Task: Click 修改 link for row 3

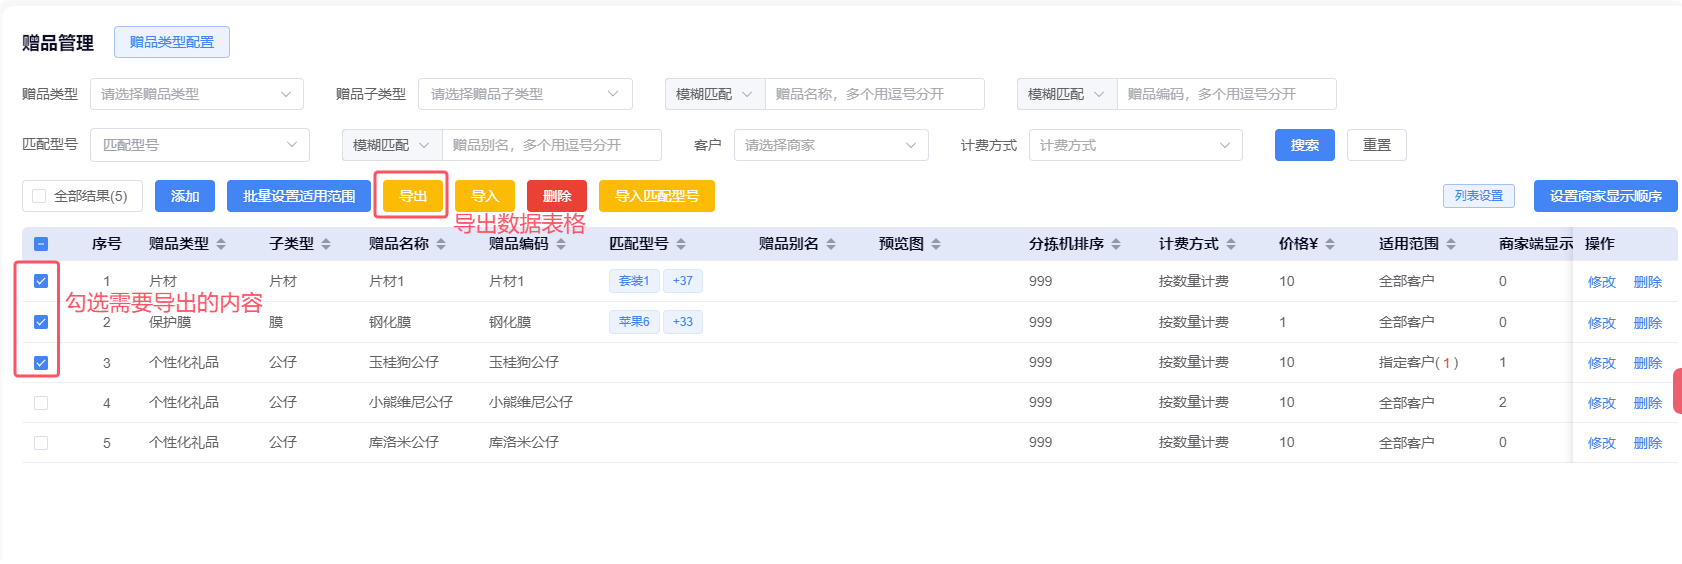Action: coord(1601,363)
